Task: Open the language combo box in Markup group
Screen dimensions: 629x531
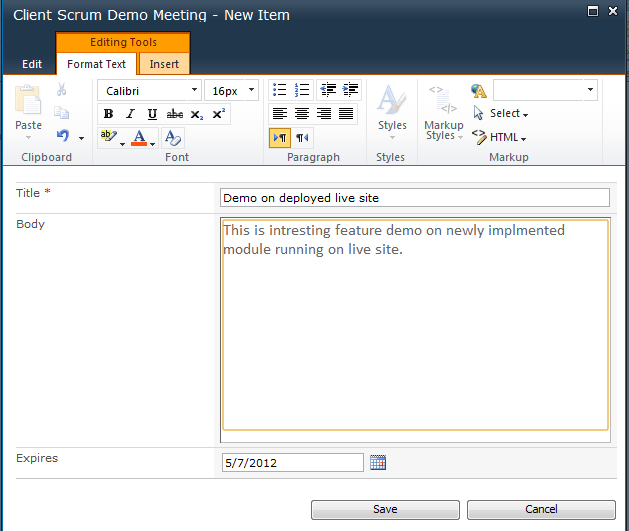Action: [545, 90]
